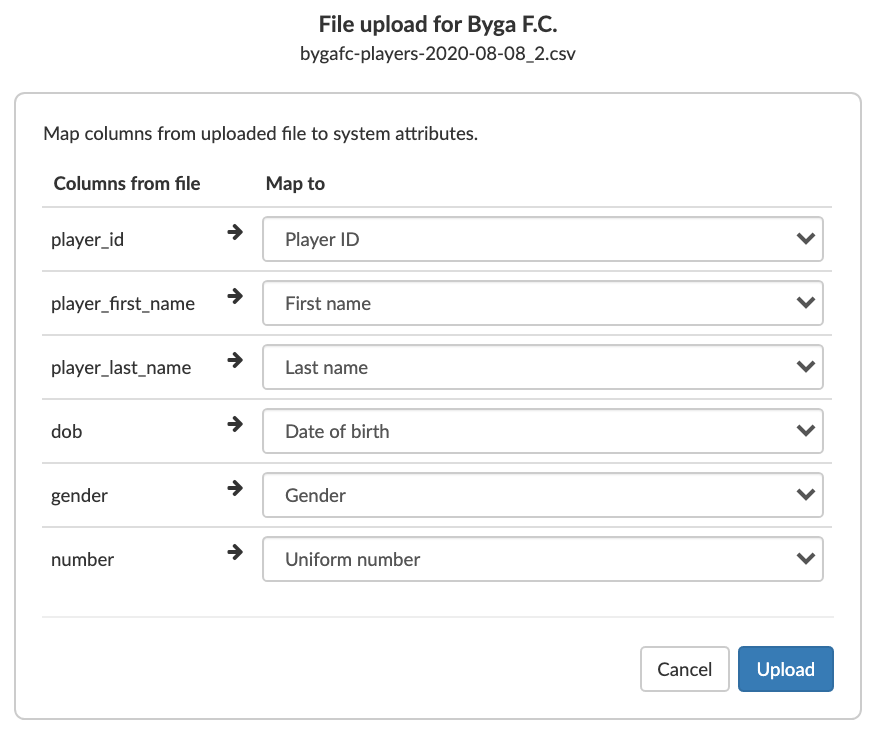Open the Player ID mapping dropdown
The width and height of the screenshot is (872, 730).
coord(543,239)
